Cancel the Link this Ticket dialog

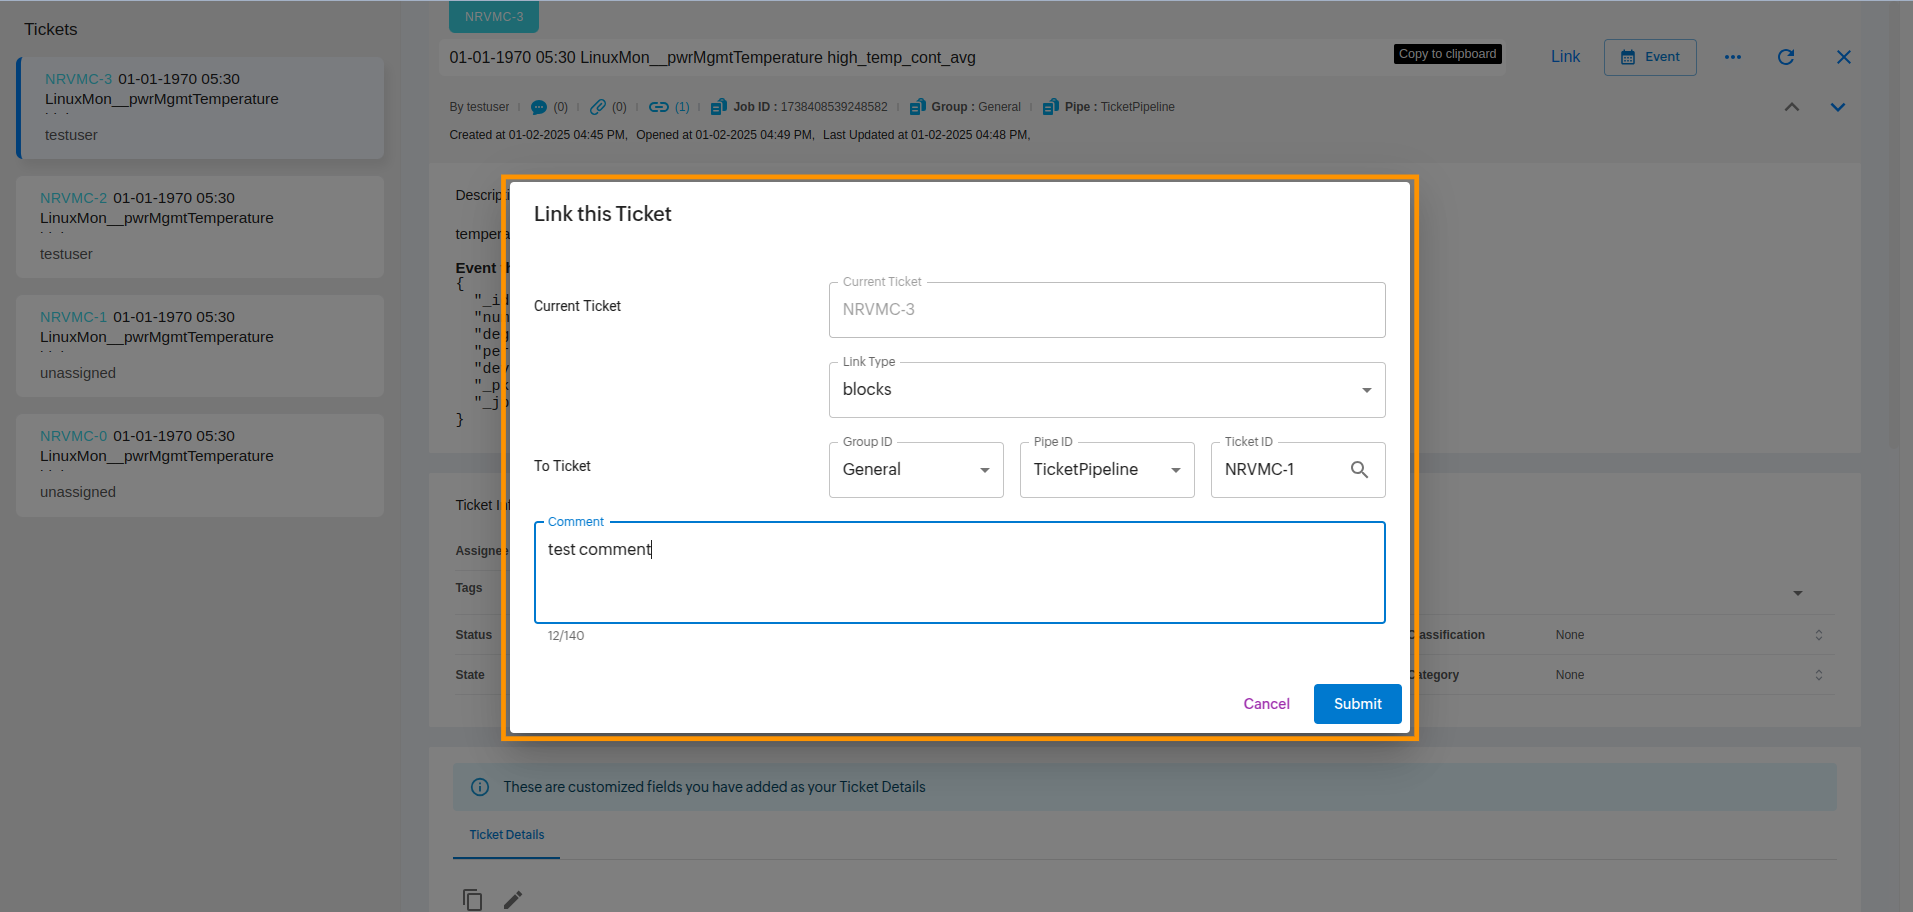(x=1266, y=704)
